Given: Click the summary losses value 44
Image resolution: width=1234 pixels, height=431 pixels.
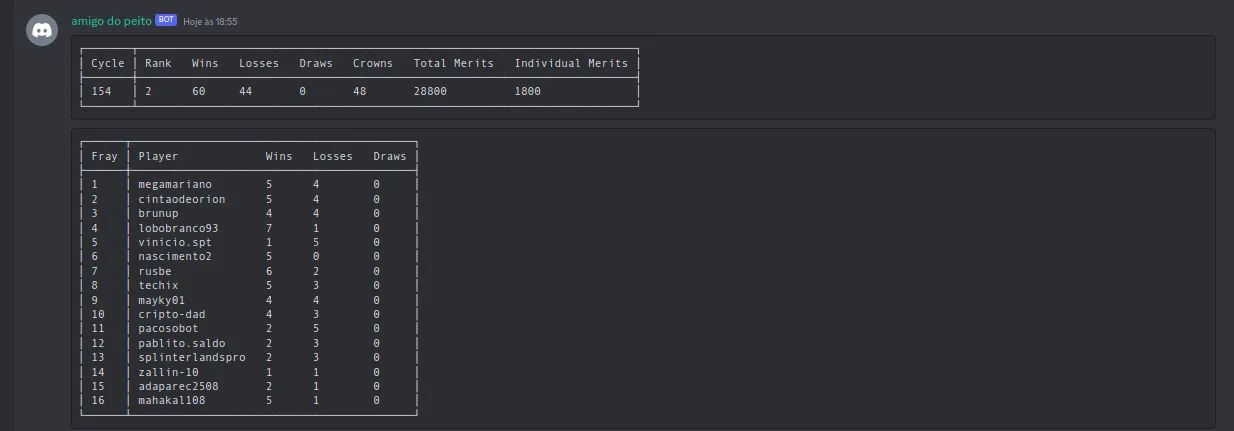Looking at the screenshot, I should [245, 91].
